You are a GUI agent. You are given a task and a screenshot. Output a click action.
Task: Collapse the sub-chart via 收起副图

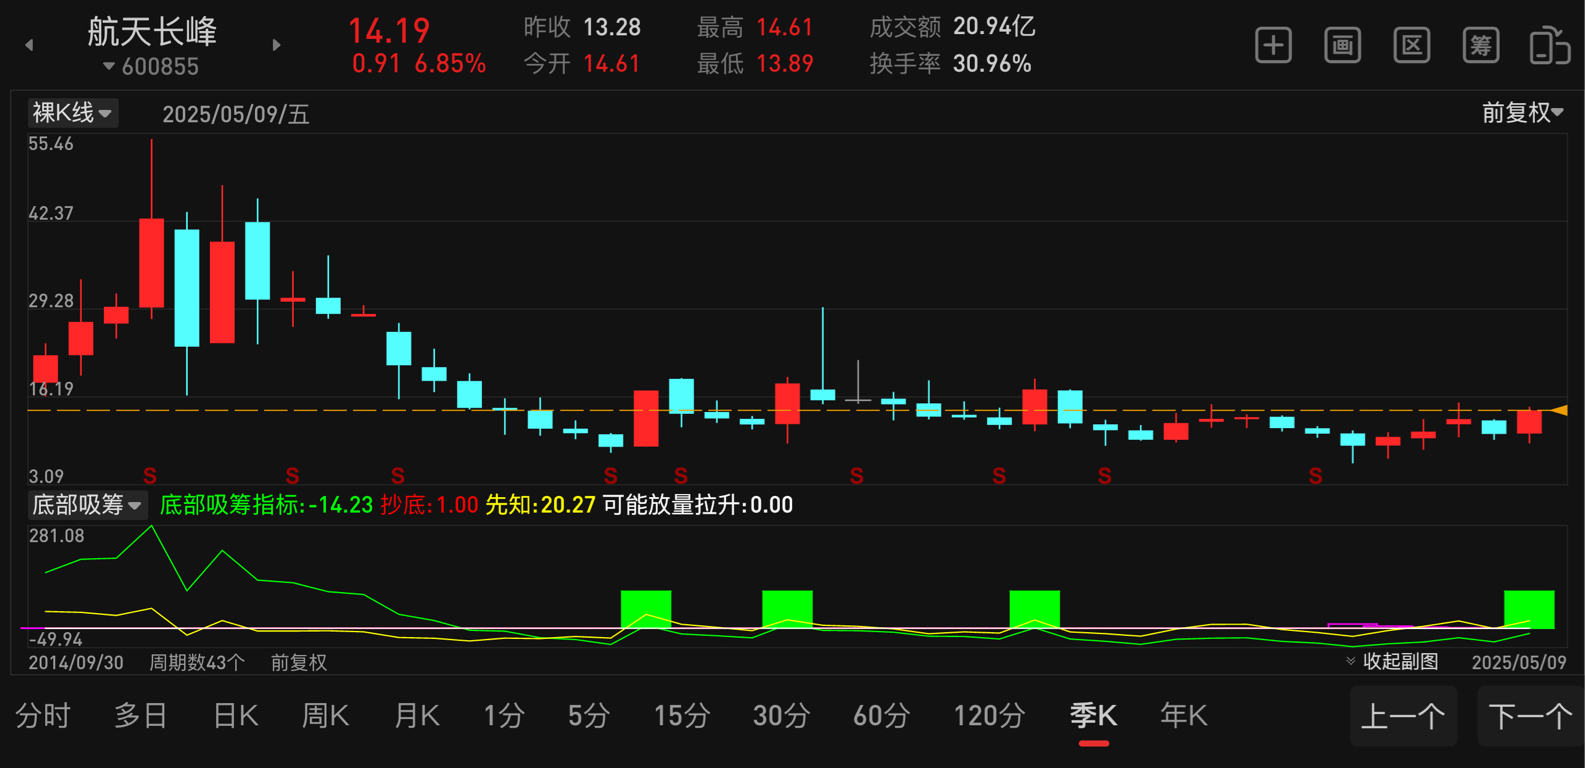pos(1392,662)
